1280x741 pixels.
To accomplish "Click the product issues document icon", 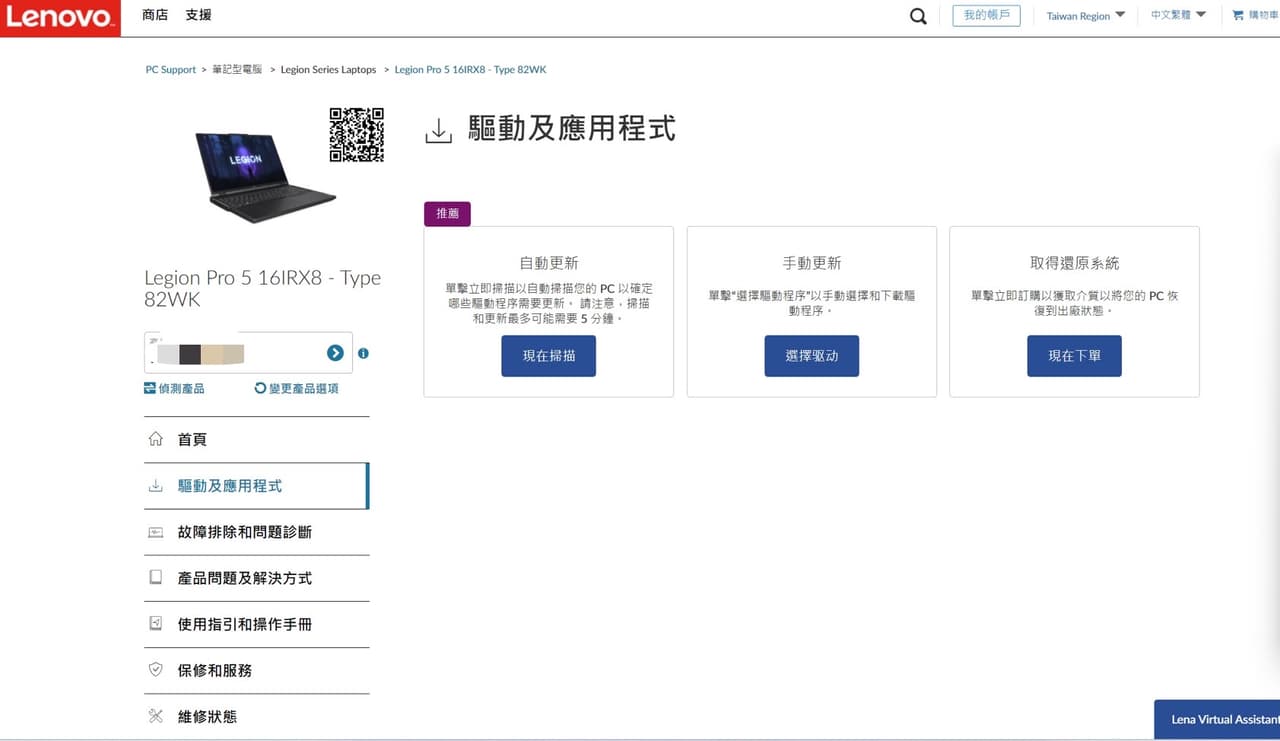I will (x=155, y=578).
